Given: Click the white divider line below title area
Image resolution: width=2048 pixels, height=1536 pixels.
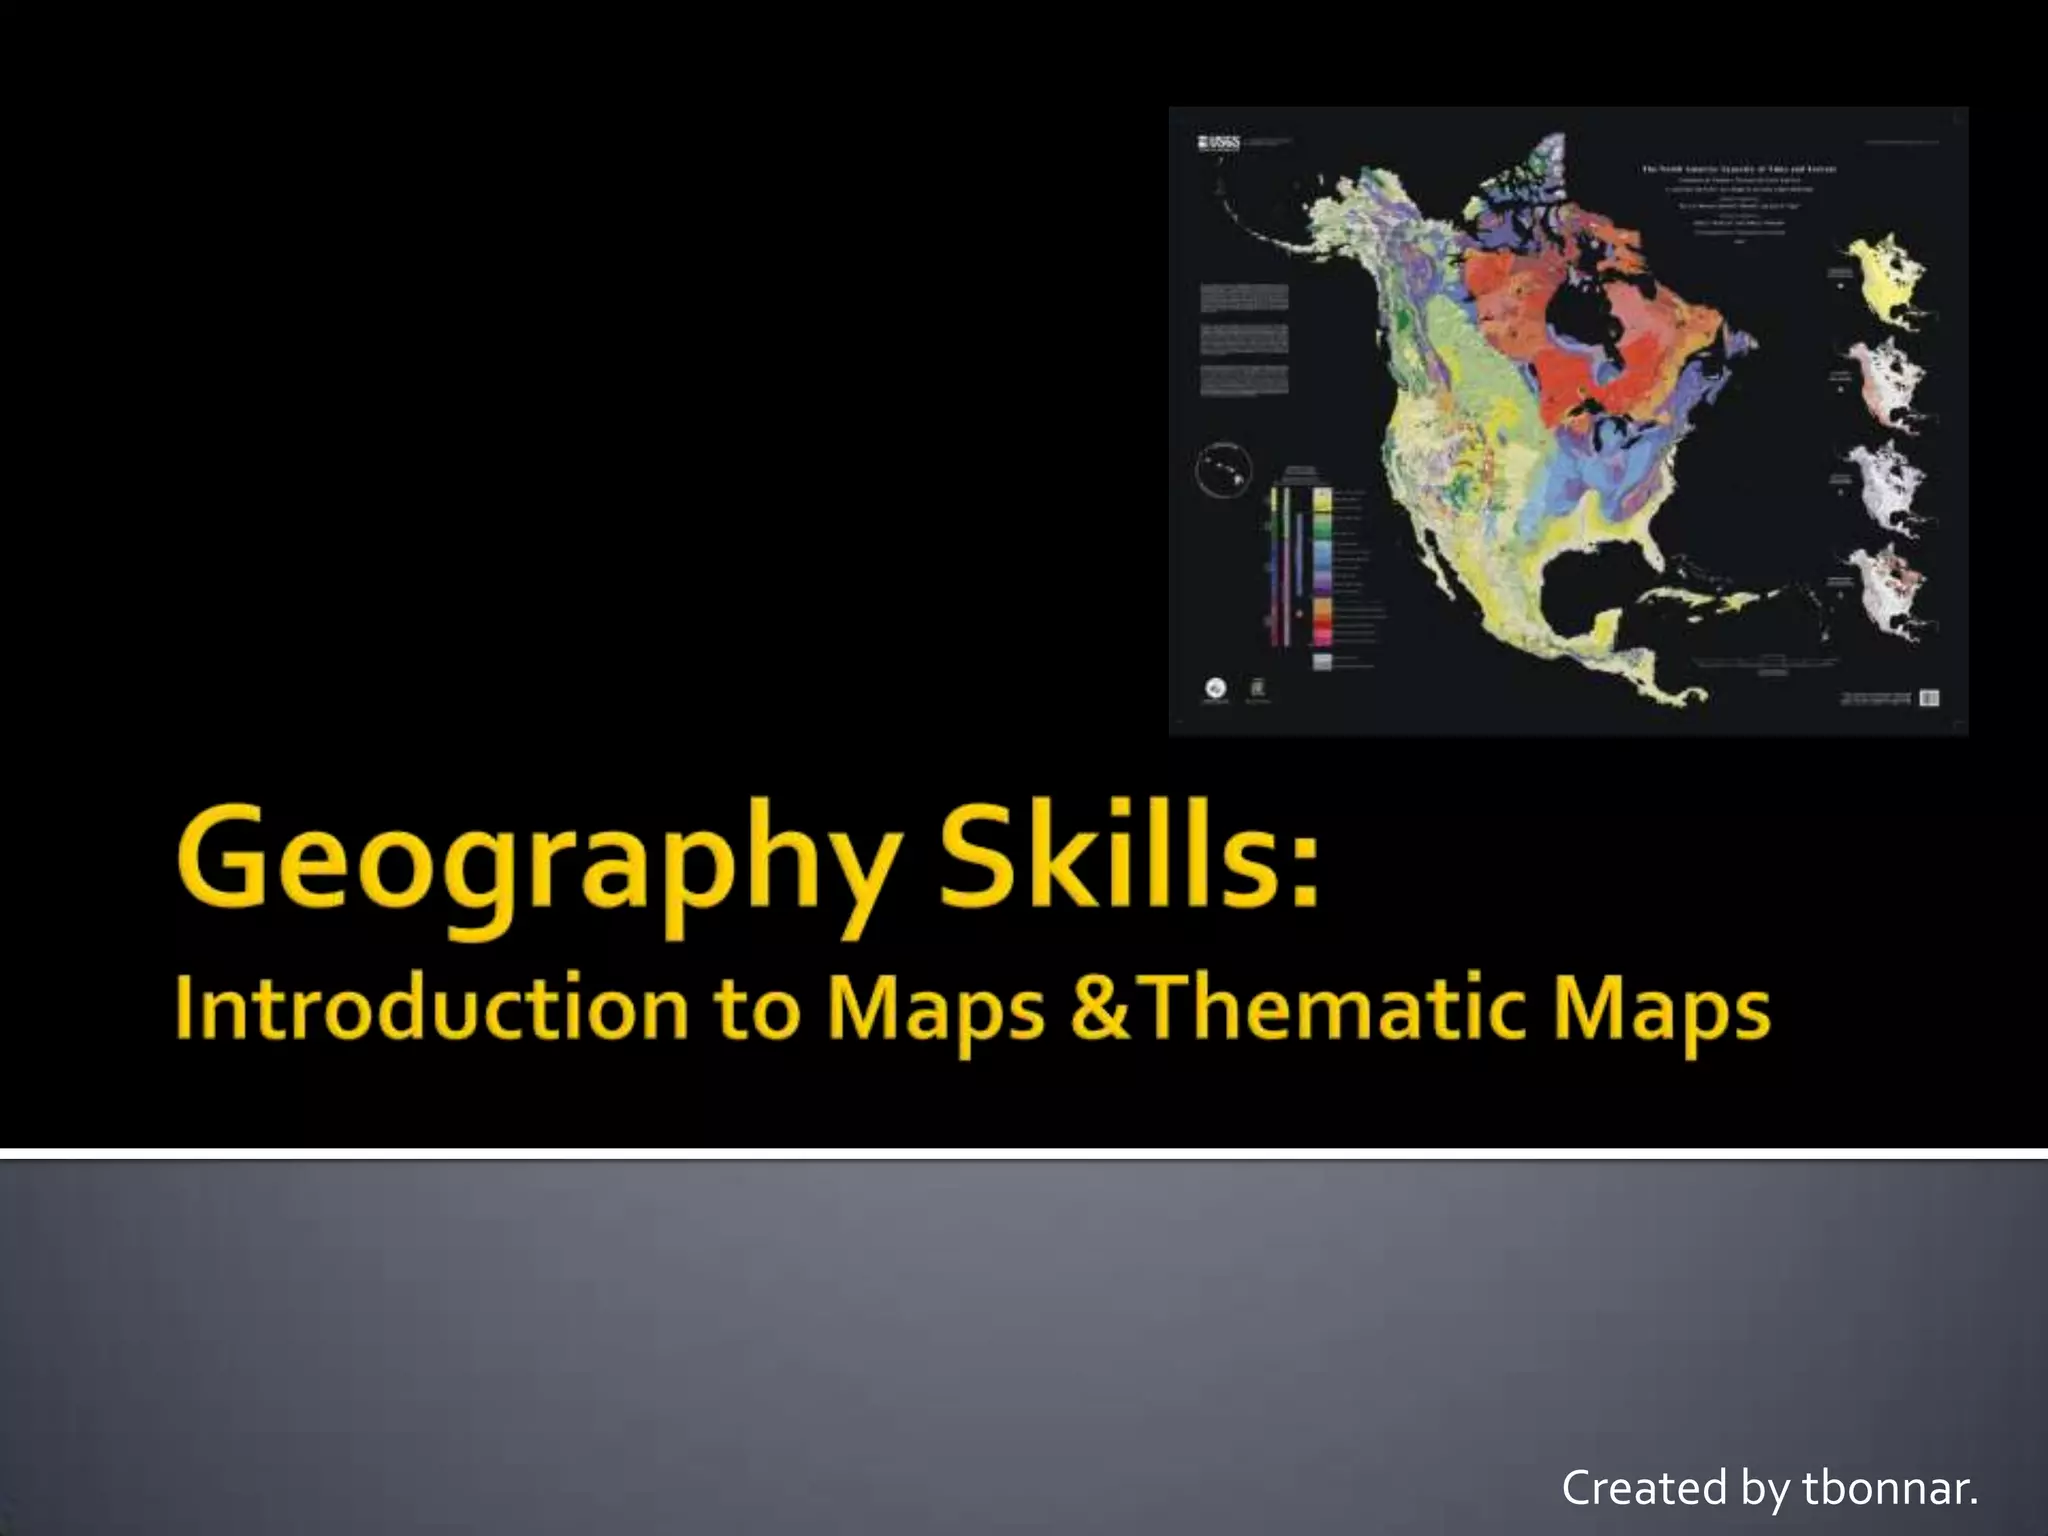Looking at the screenshot, I should point(1024,1155).
